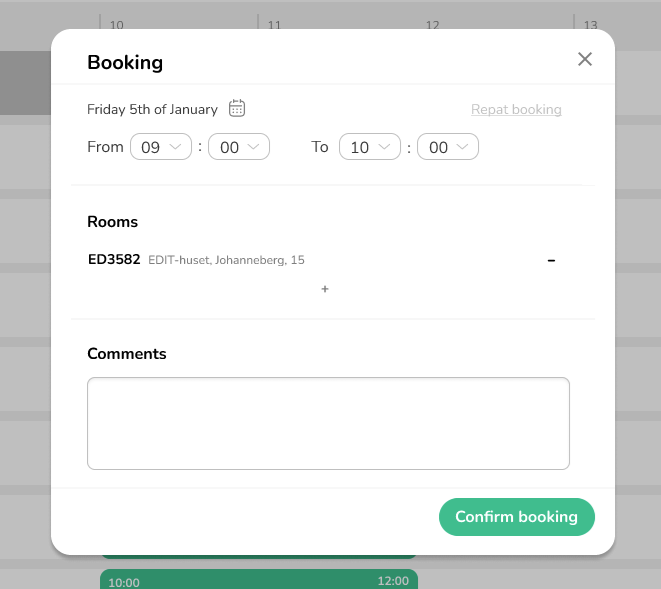Click the hour 11 timeline header

coord(274,24)
